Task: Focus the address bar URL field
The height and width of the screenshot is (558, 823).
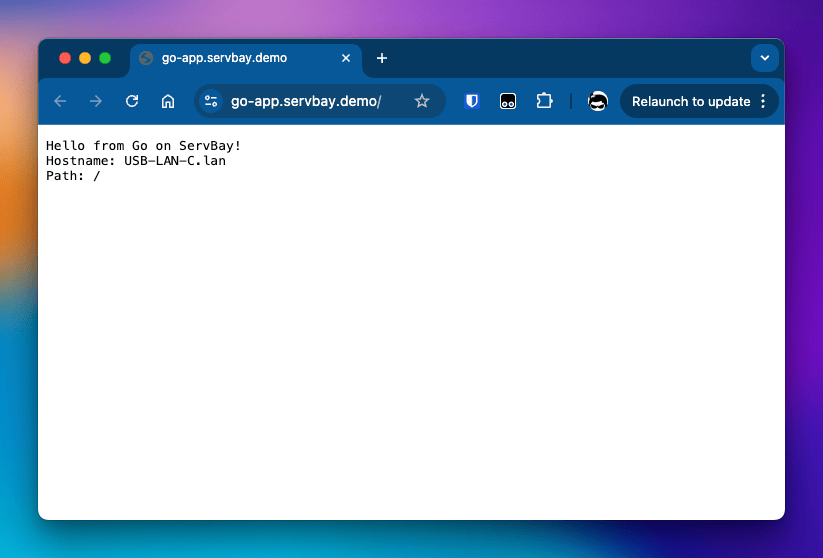Action: (310, 101)
